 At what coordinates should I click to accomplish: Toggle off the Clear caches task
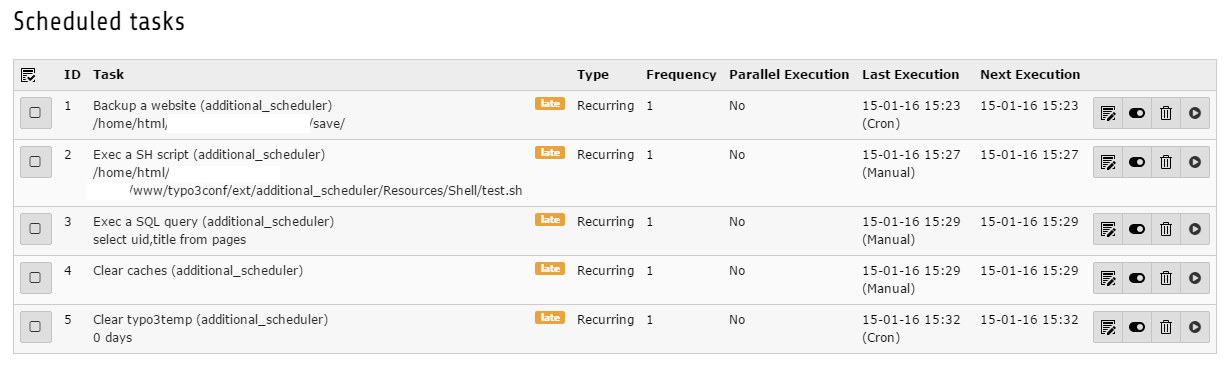(x=1137, y=278)
